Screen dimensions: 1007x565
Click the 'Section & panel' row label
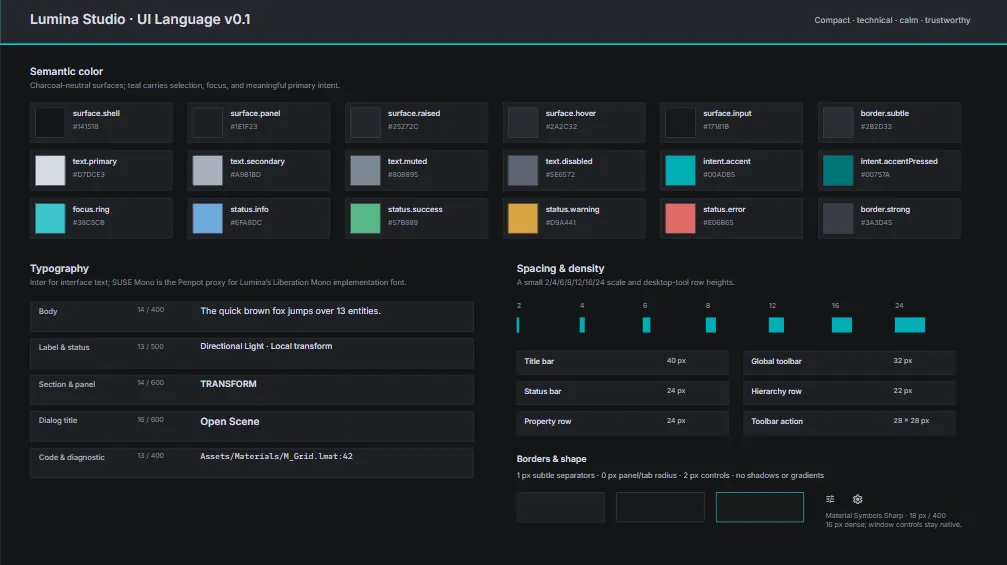(67, 385)
